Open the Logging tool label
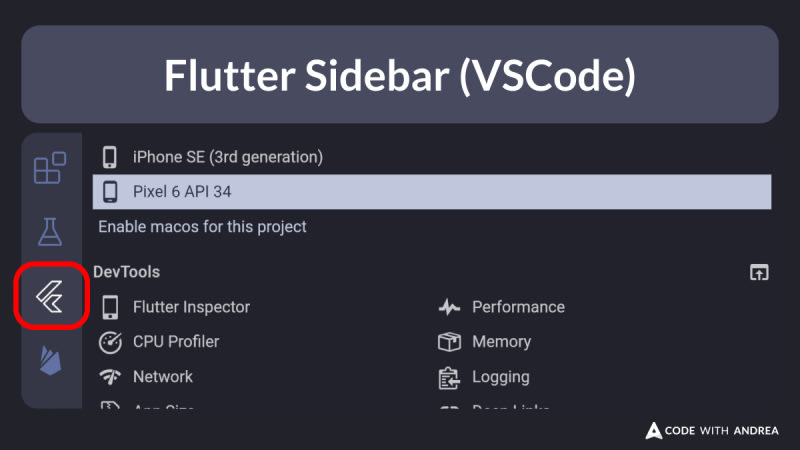Image resolution: width=800 pixels, height=450 pixels. pos(501,377)
